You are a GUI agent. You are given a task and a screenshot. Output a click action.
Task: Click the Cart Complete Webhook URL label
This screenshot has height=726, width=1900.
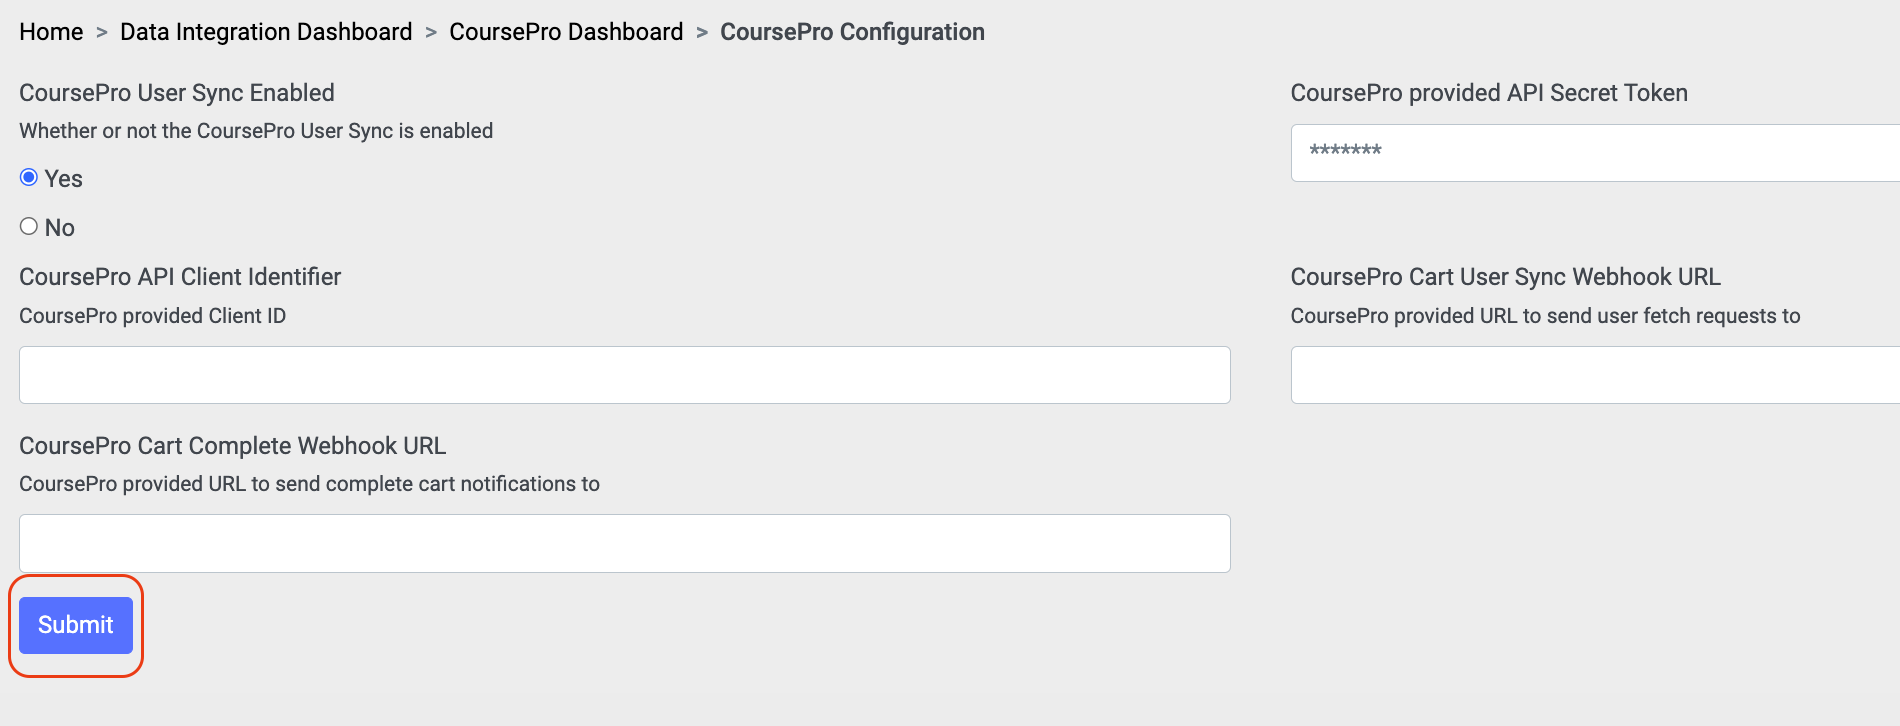[x=233, y=445]
